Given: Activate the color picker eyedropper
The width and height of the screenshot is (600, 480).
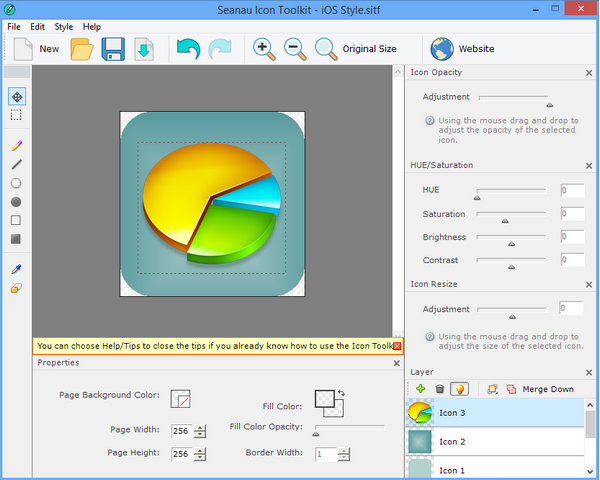Looking at the screenshot, I should coord(16,269).
